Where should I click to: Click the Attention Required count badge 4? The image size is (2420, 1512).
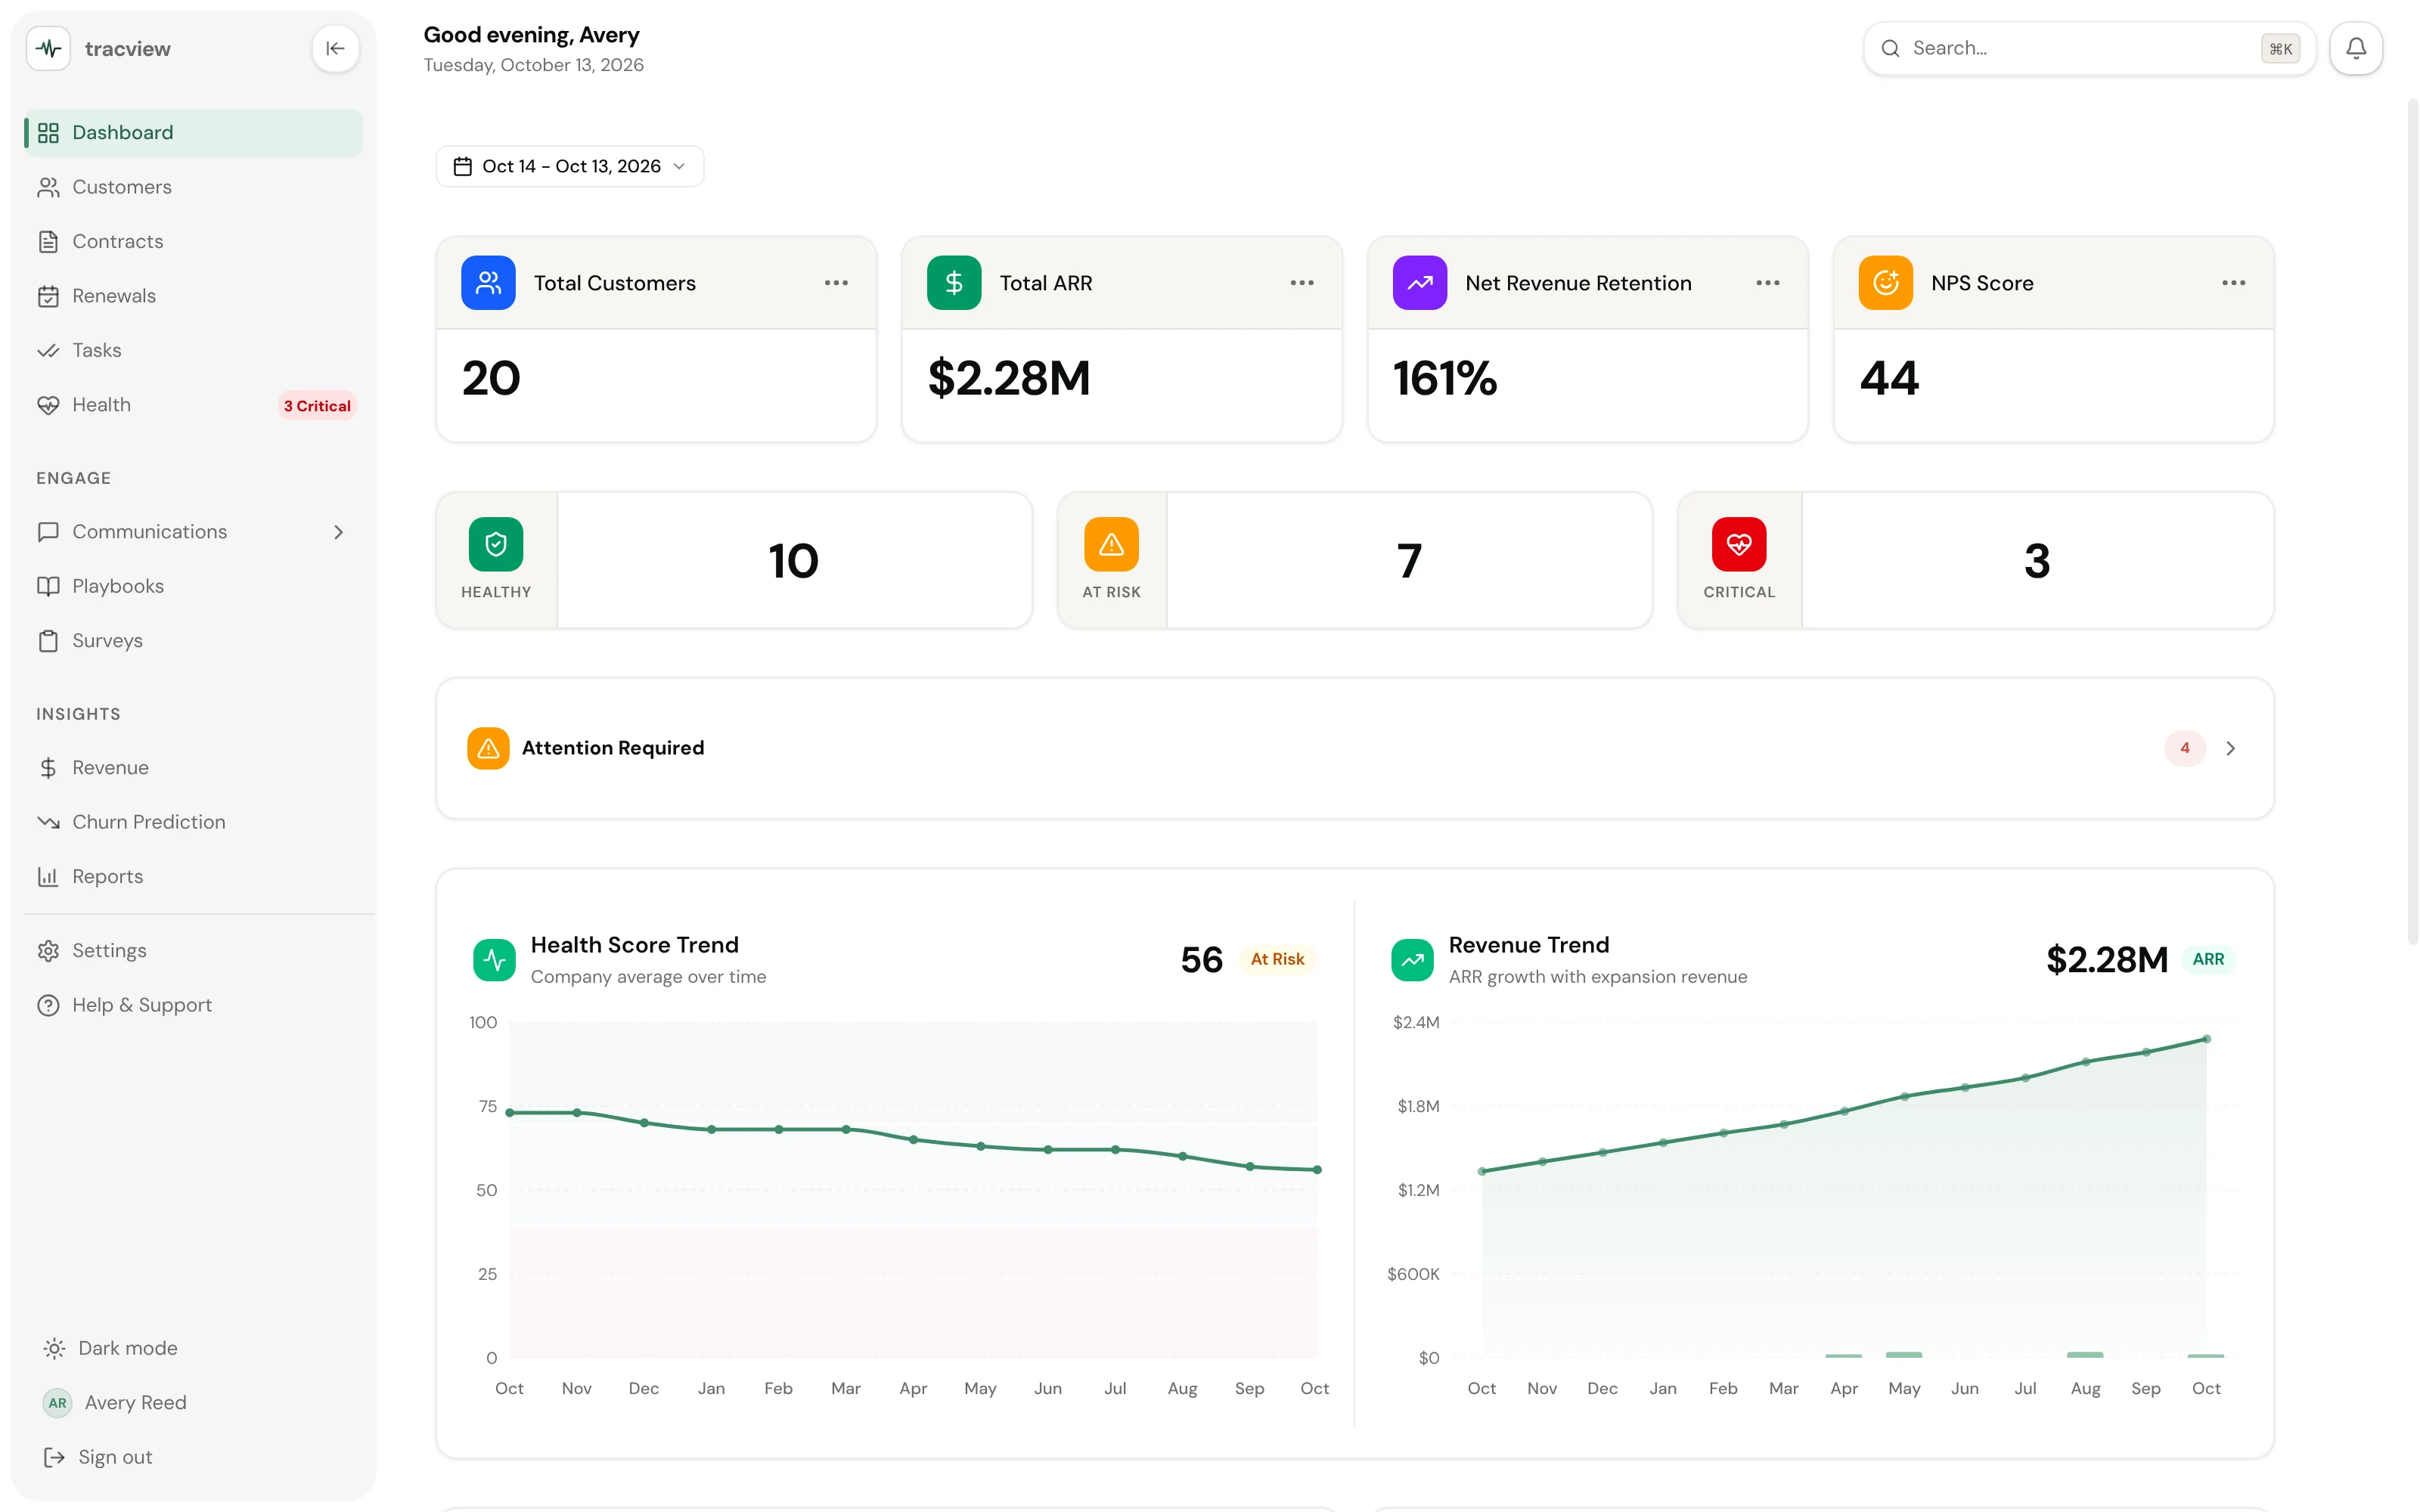point(2185,748)
